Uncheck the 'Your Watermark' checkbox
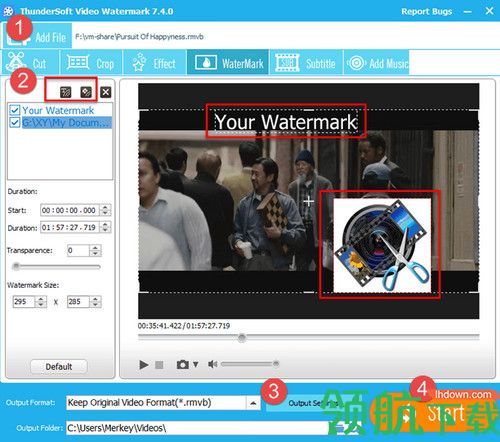This screenshot has height=442, width=500. pos(15,110)
